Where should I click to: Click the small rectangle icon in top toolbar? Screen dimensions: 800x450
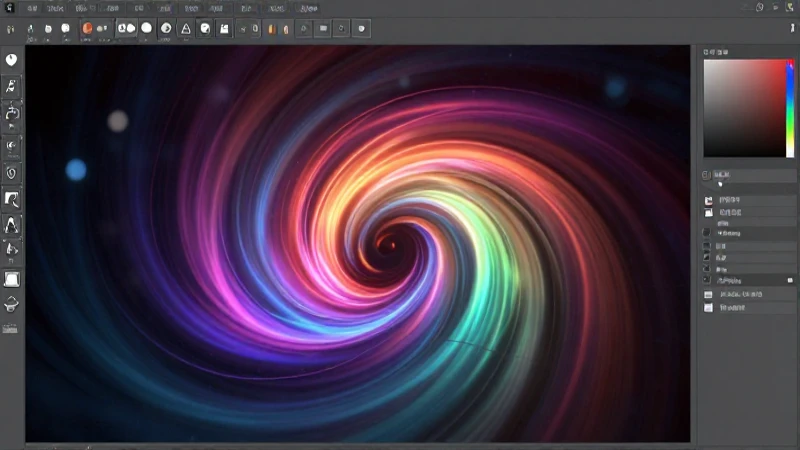coord(323,29)
